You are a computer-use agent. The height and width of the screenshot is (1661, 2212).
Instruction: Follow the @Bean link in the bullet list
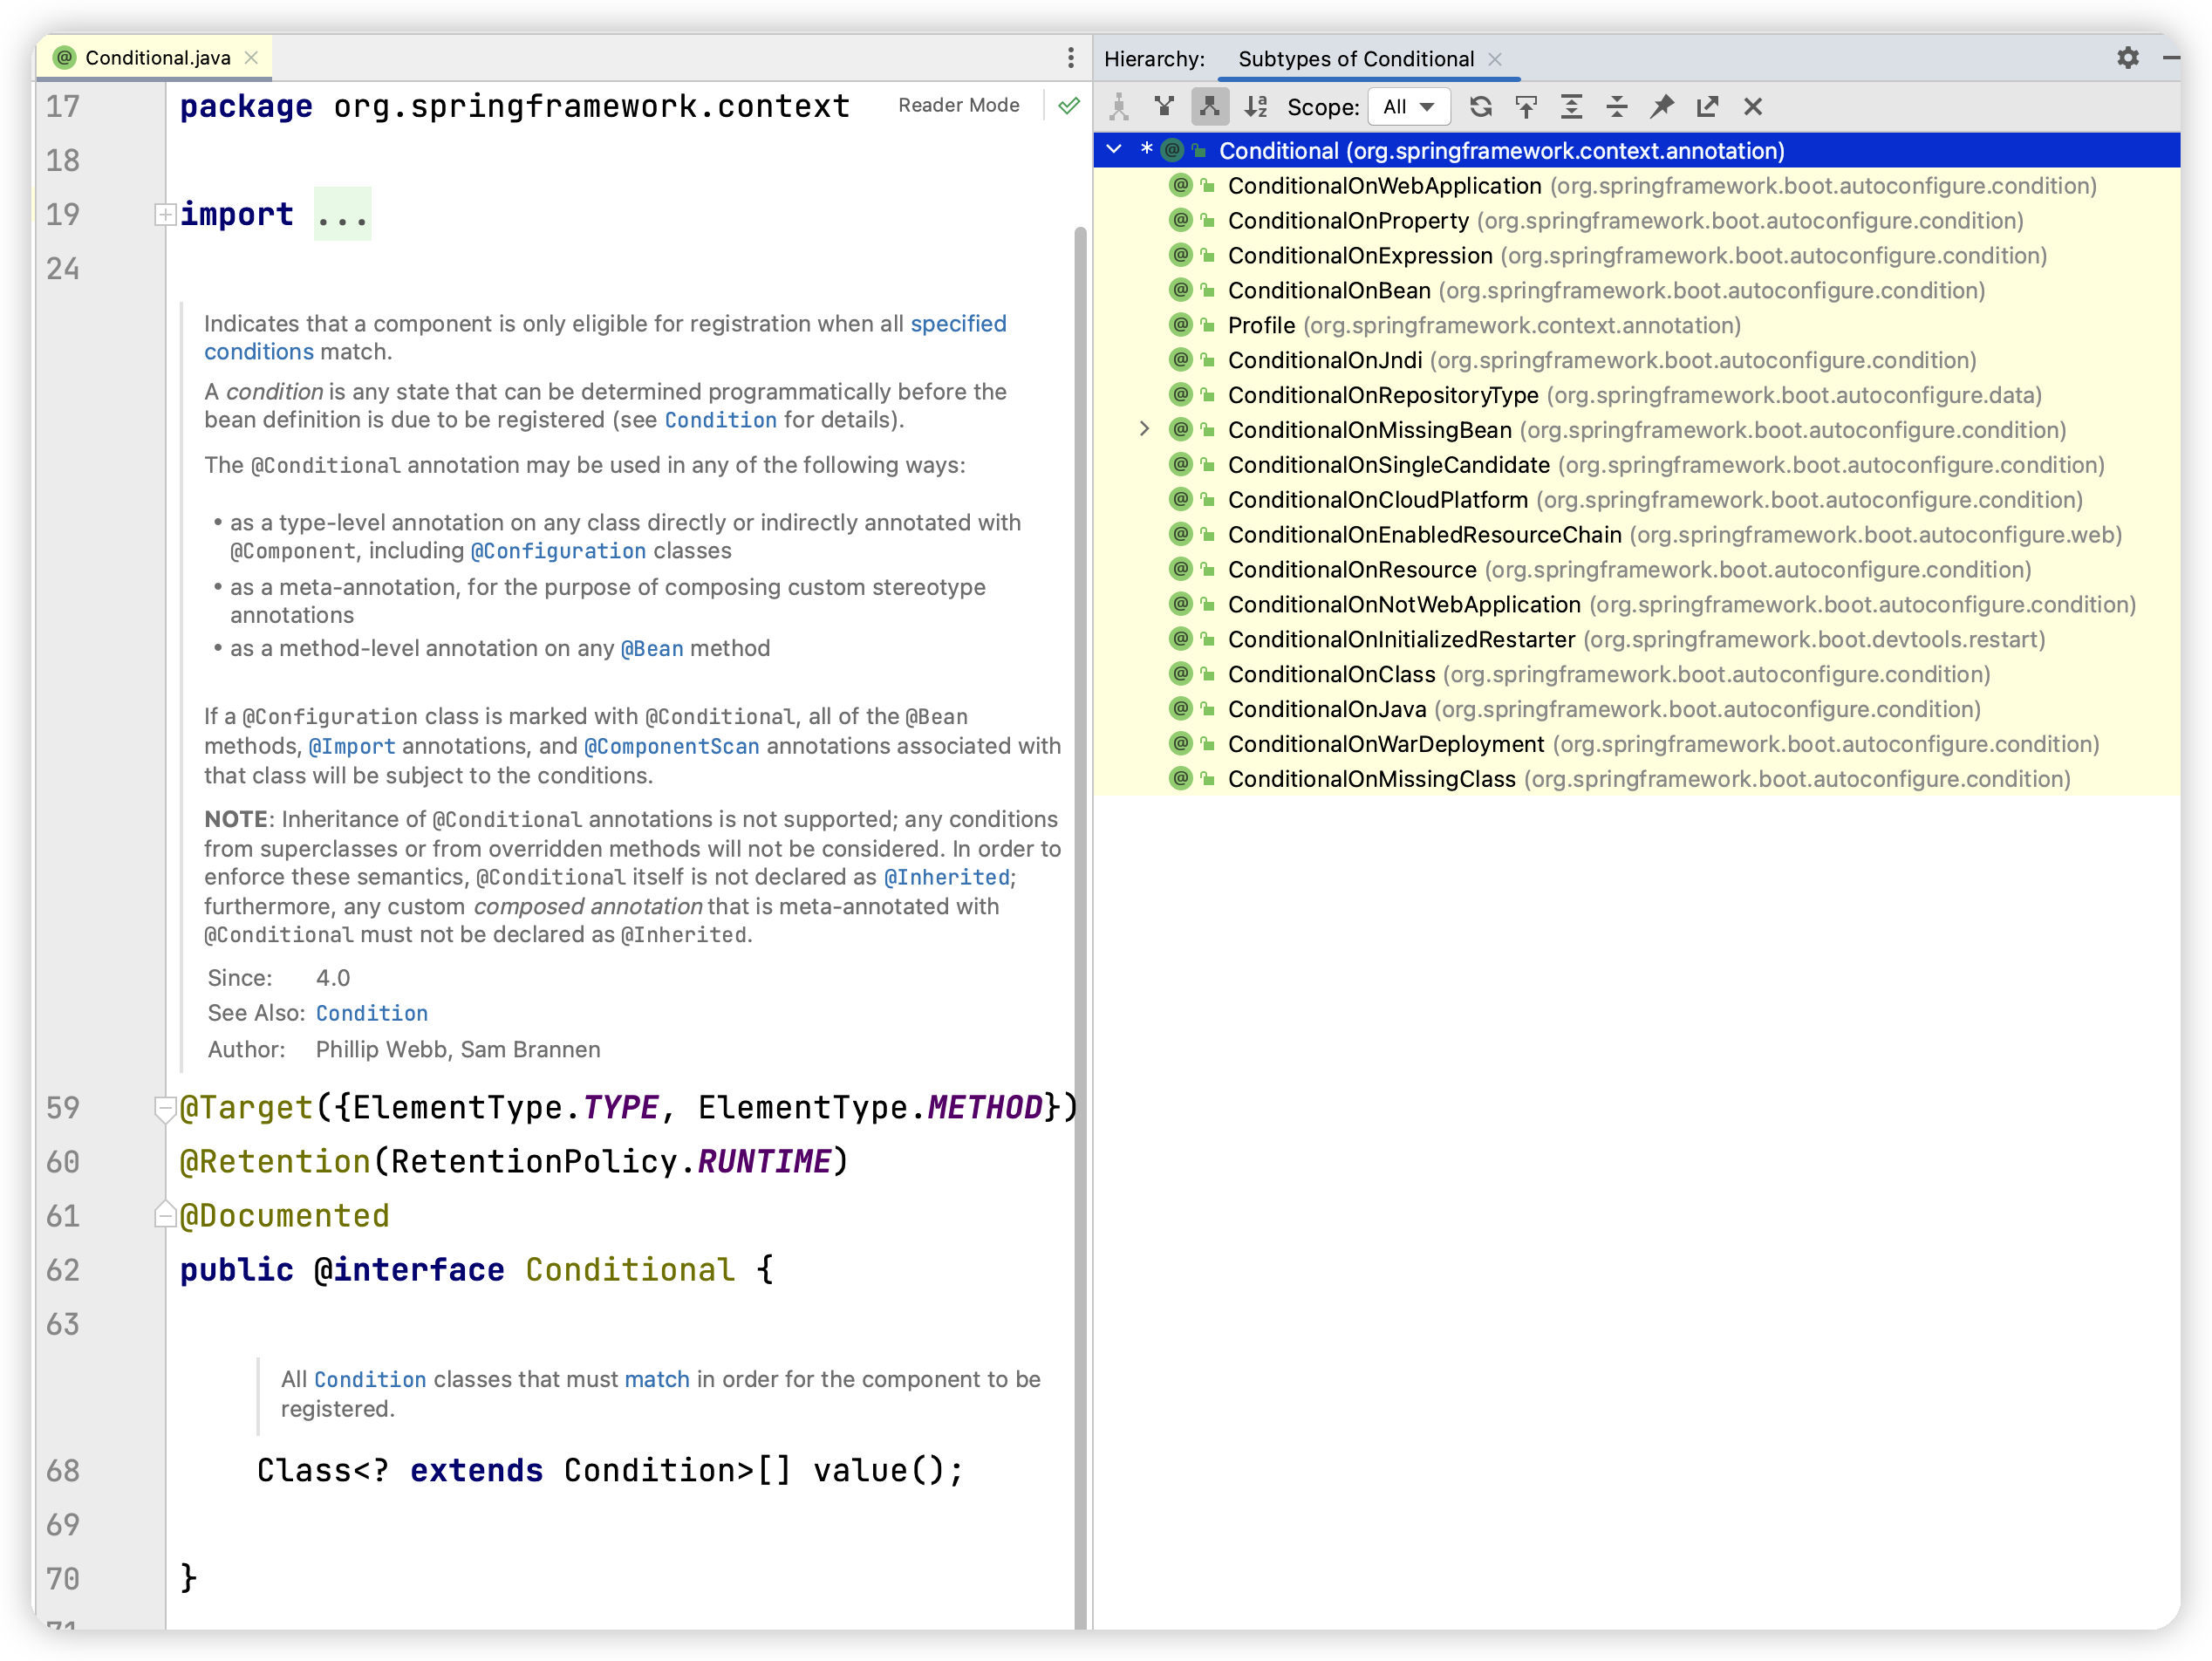[652, 648]
